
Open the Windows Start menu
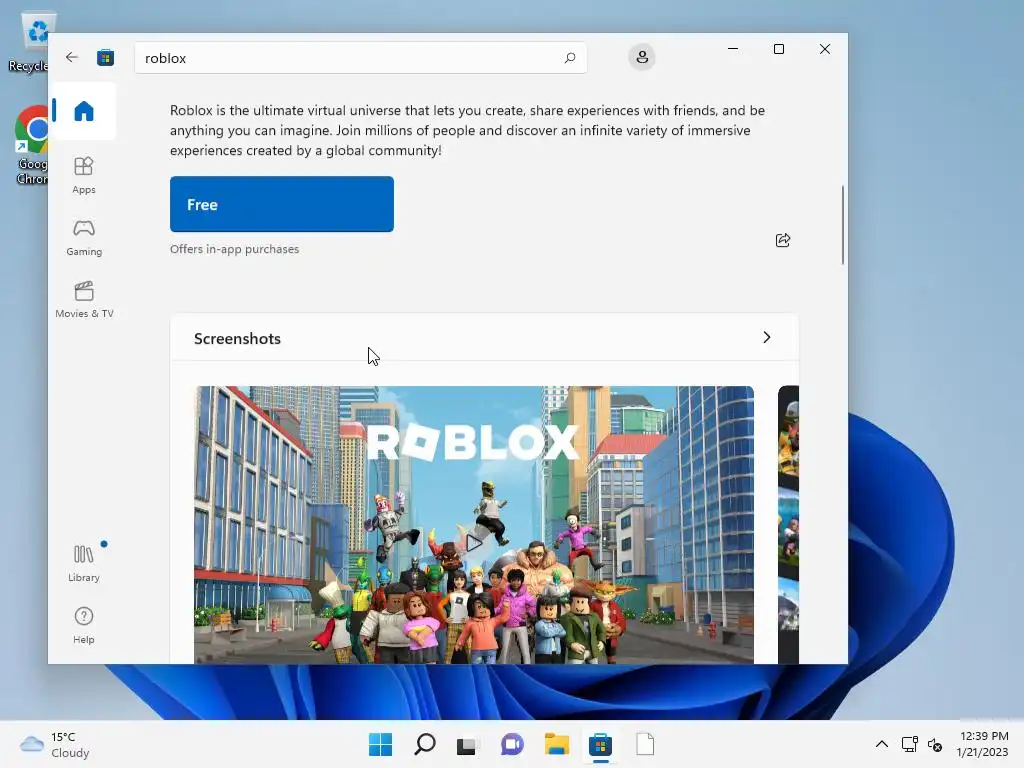(380, 744)
